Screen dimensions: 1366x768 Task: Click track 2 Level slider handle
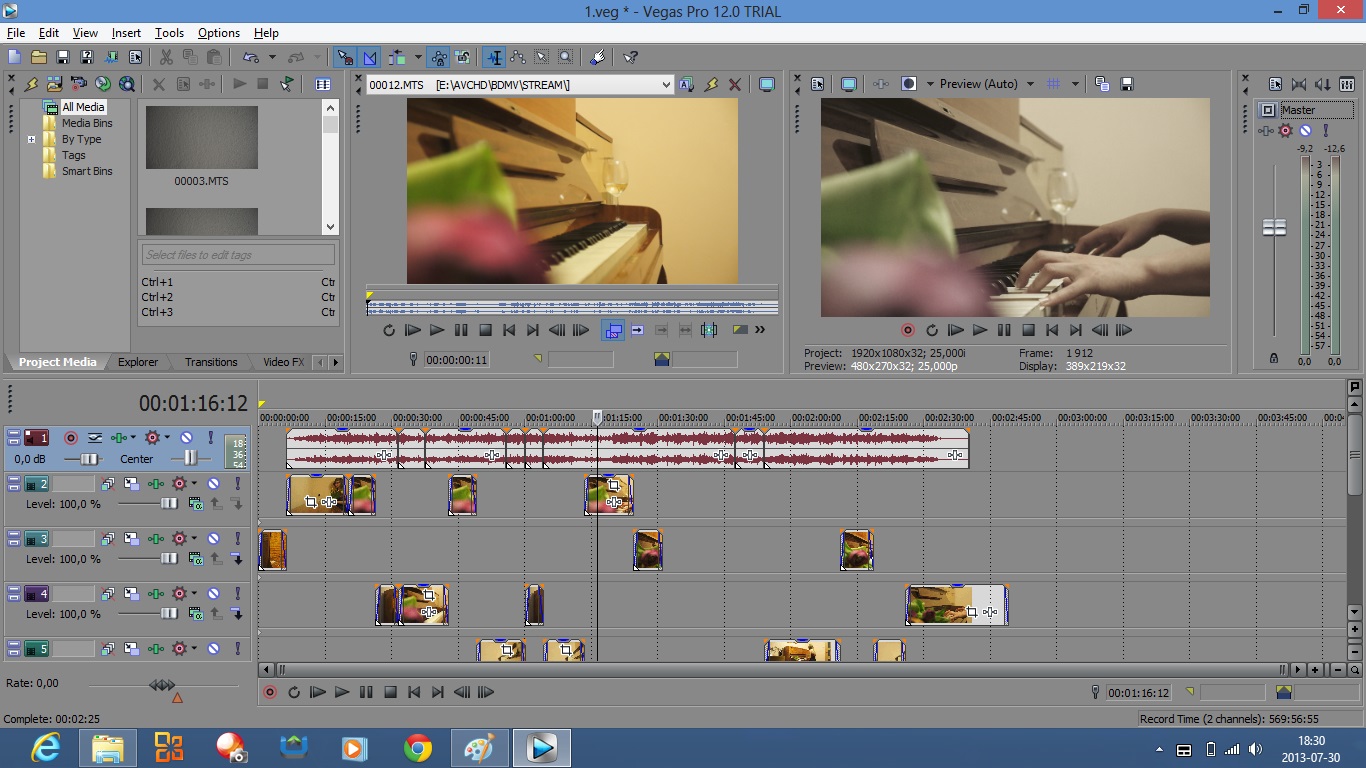pyautogui.click(x=169, y=504)
